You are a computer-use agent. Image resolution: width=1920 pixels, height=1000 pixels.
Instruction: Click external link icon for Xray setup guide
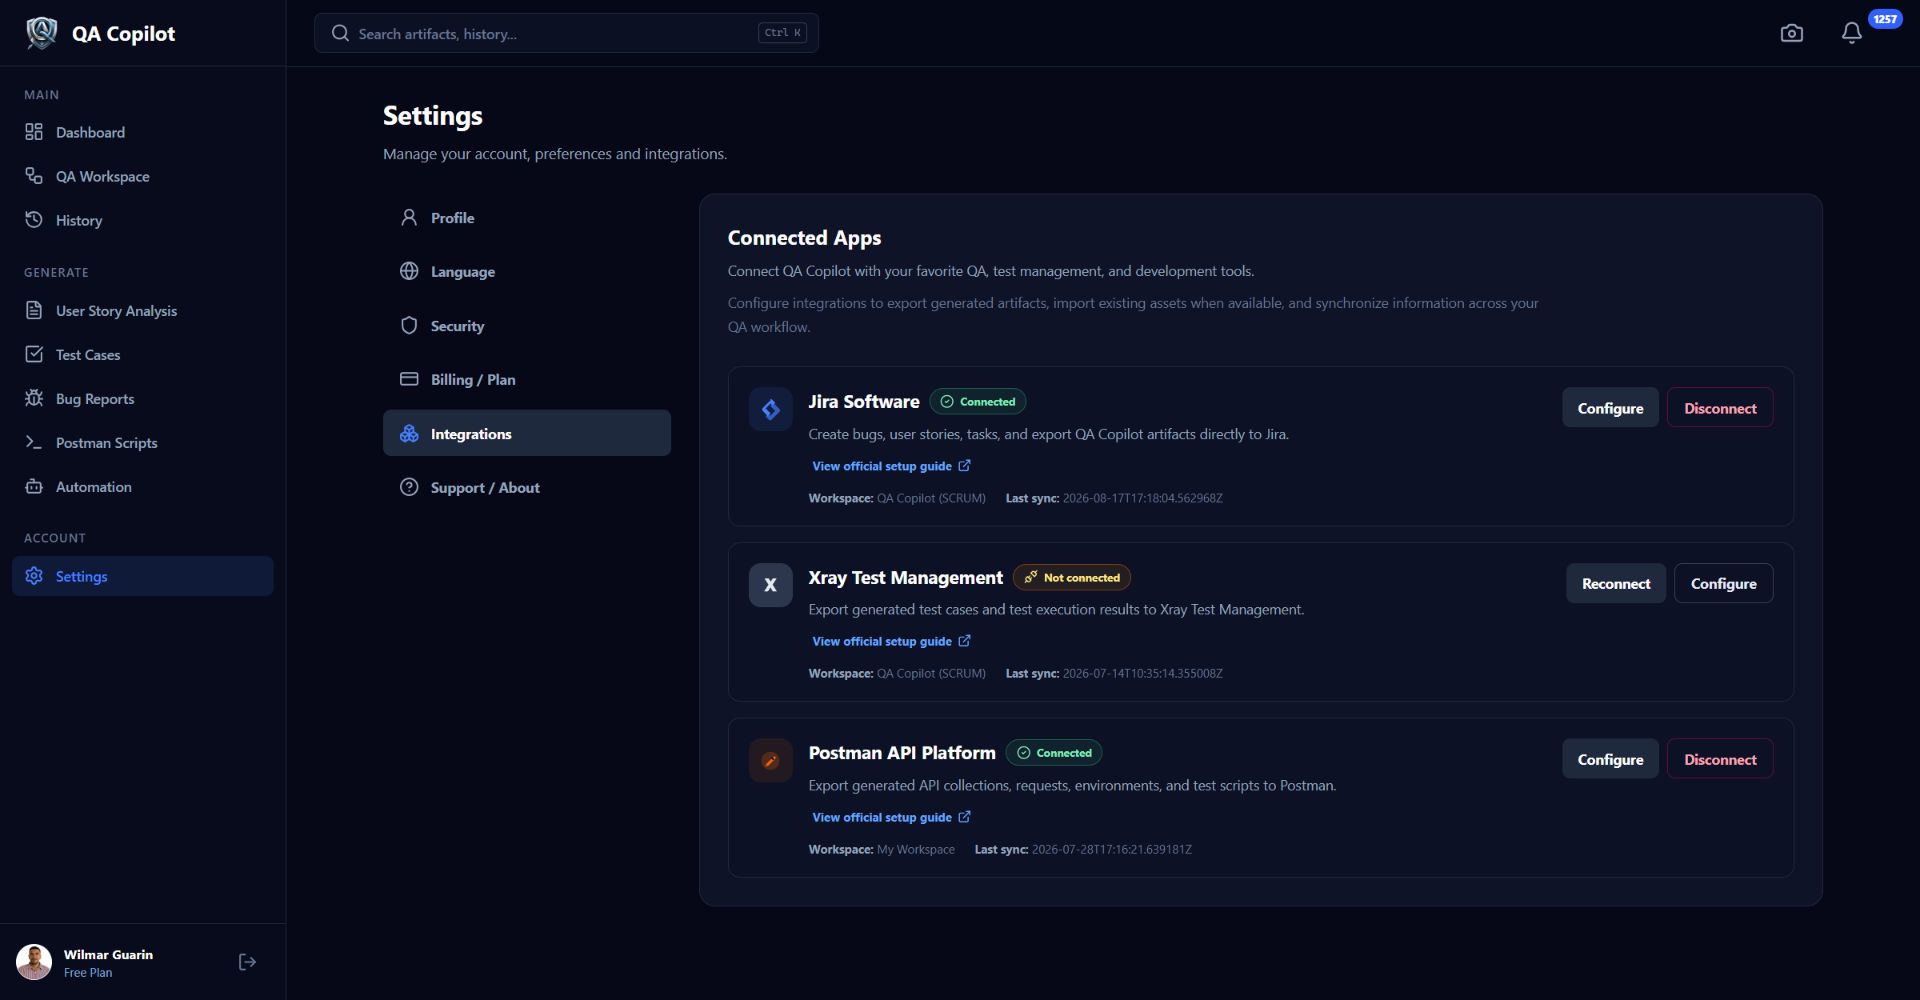964,640
